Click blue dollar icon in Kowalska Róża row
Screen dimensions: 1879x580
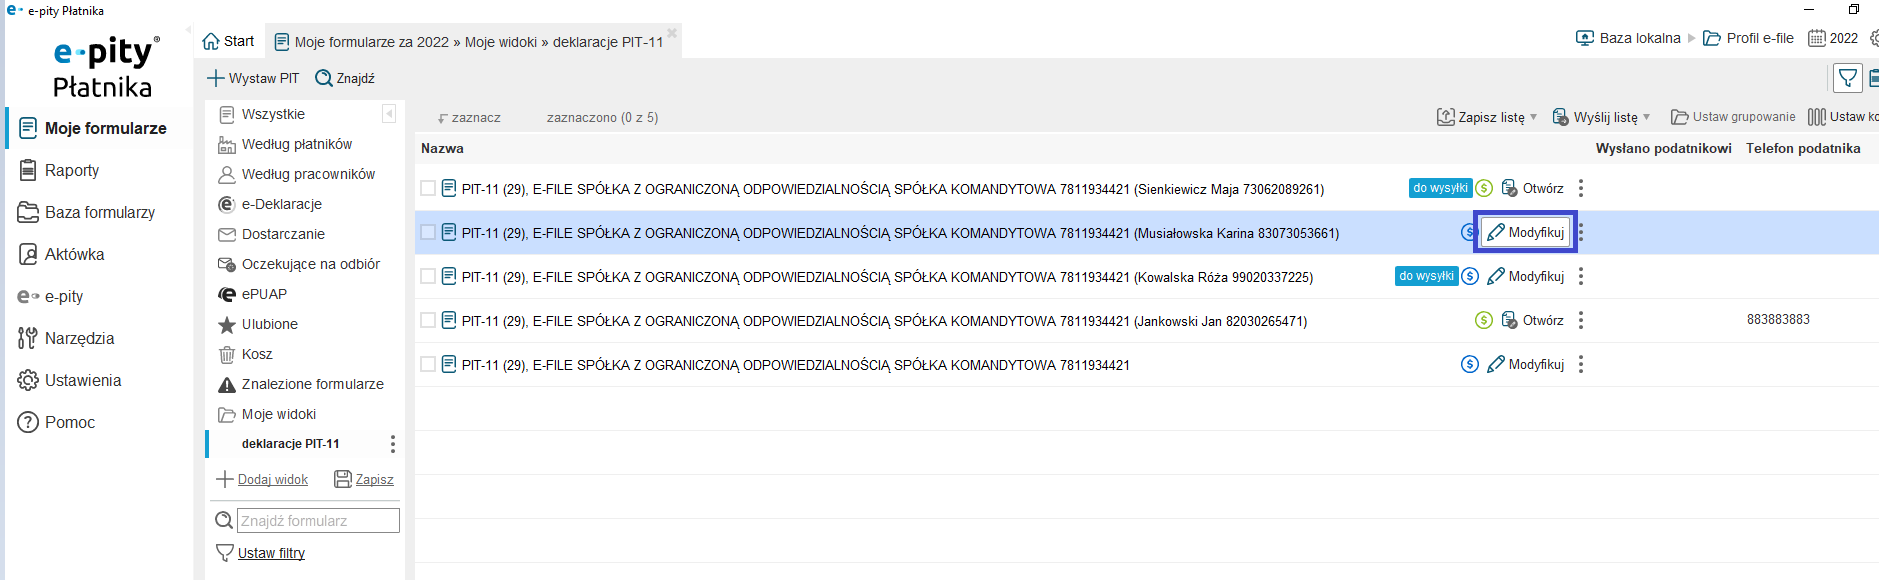pos(1470,276)
